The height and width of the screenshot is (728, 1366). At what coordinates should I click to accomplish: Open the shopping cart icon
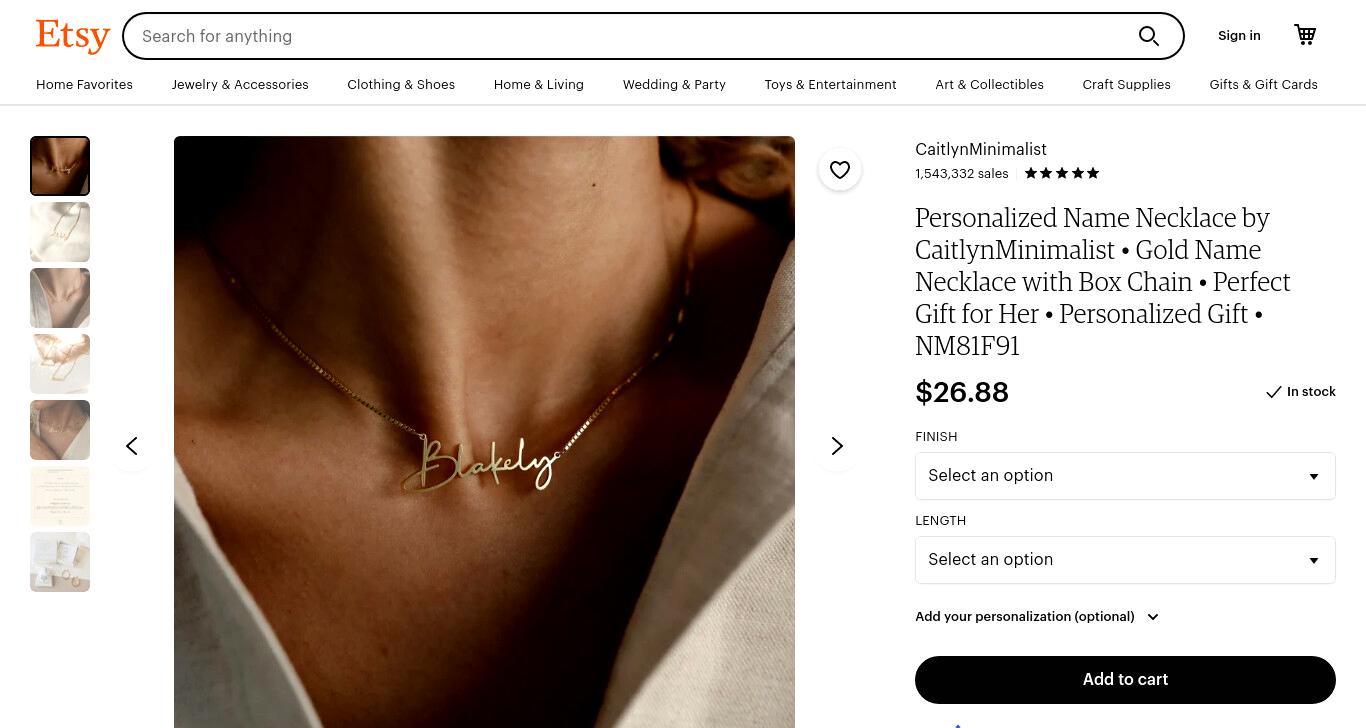coord(1305,35)
